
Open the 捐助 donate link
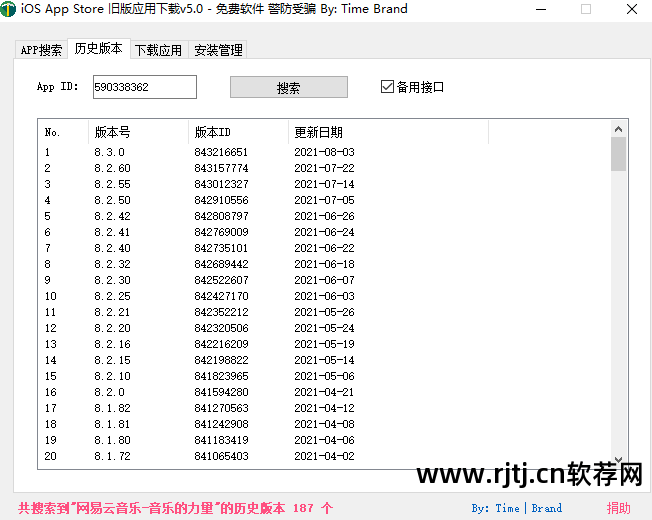(x=618, y=508)
